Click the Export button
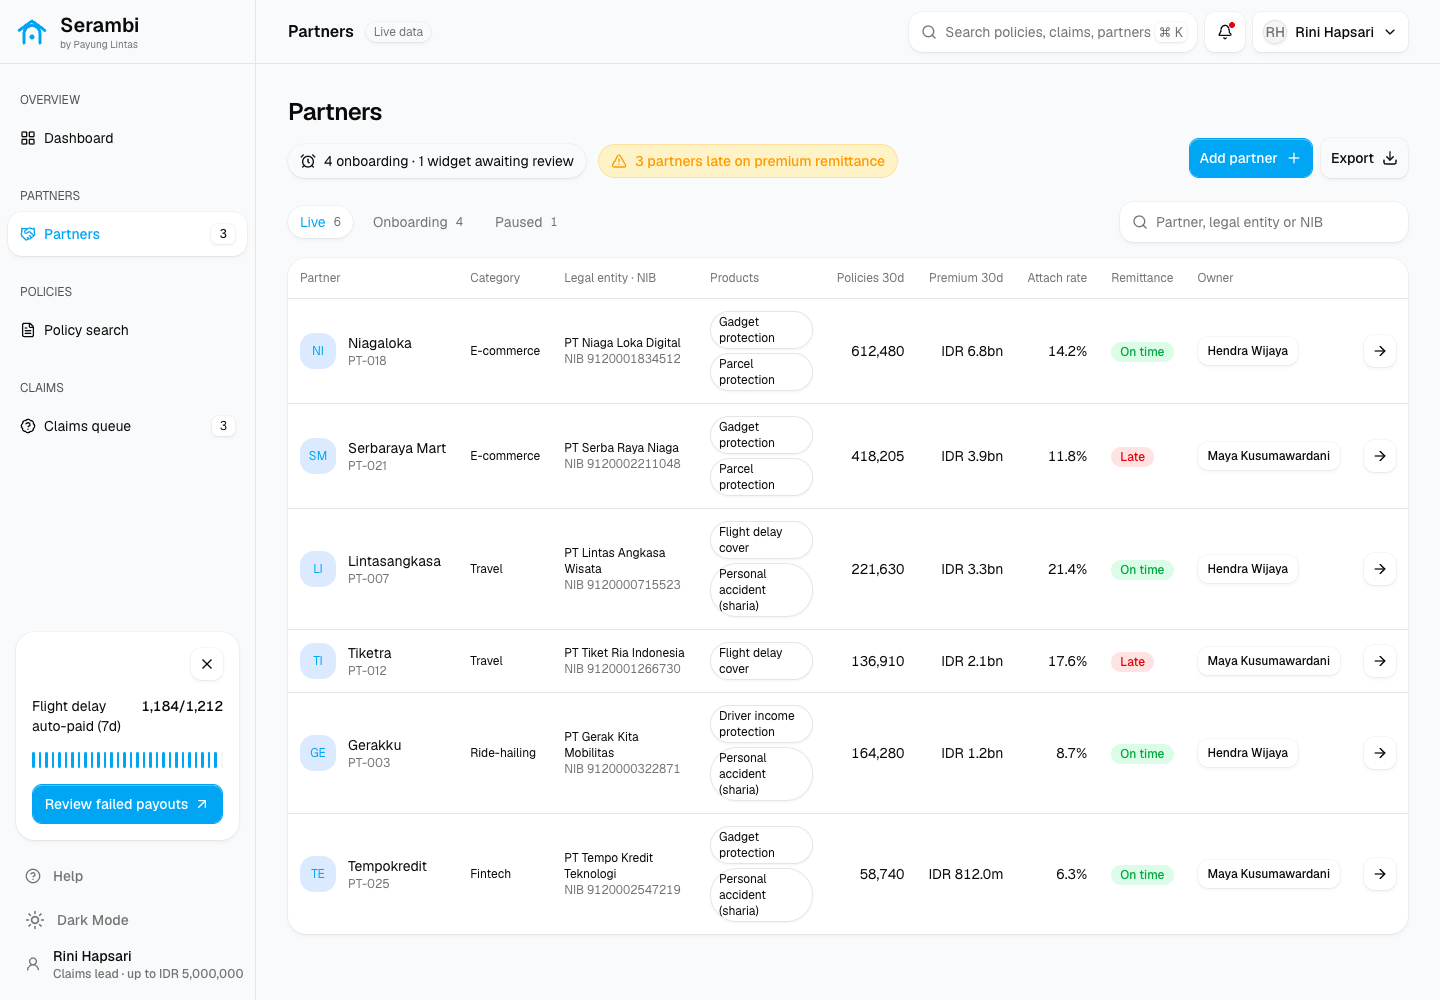Viewport: 1440px width, 1000px height. pos(1364,158)
